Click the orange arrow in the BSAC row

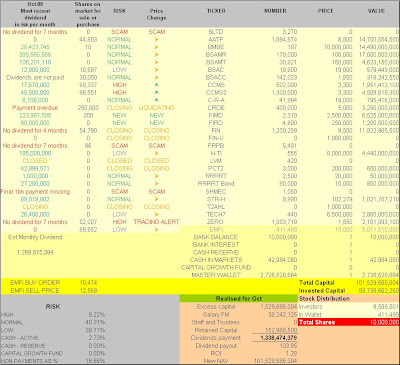click(x=156, y=70)
